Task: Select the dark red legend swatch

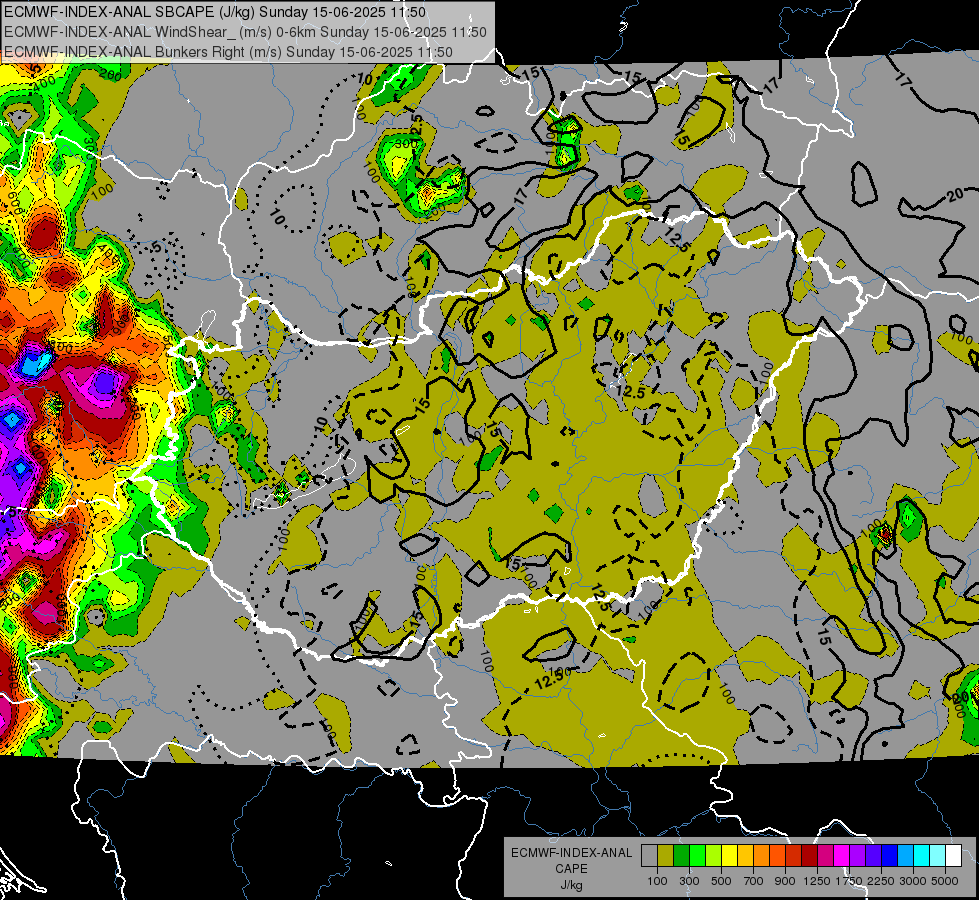Action: tap(809, 856)
